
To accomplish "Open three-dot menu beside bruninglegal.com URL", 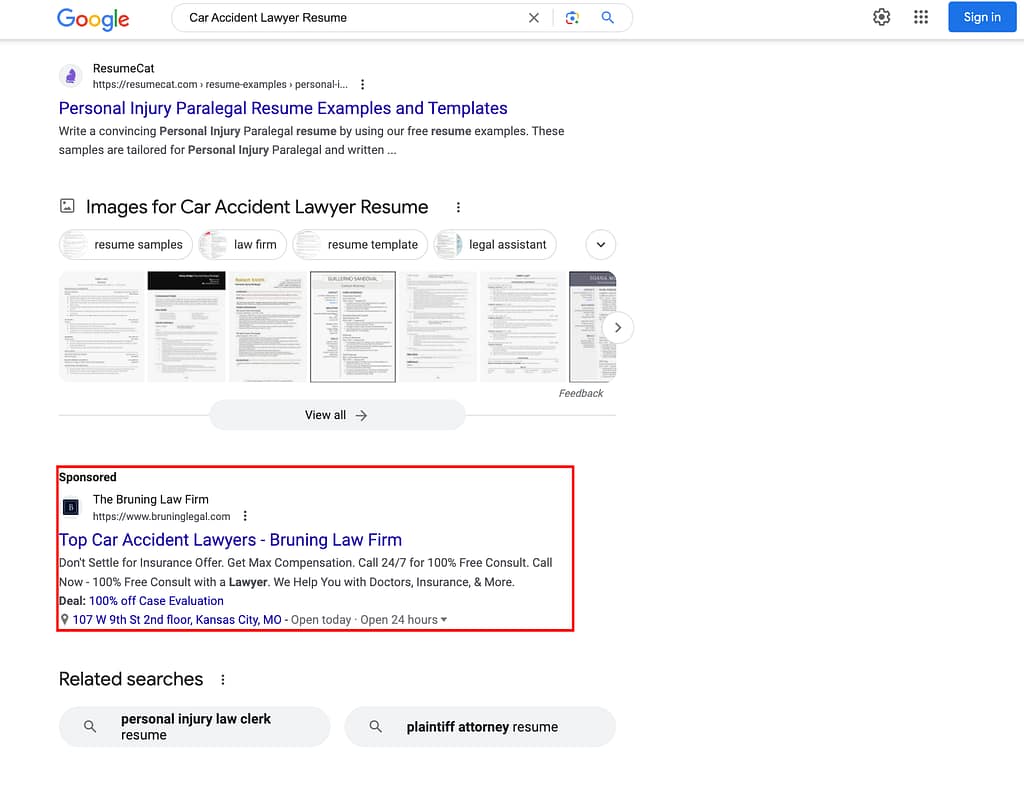I will point(245,516).
